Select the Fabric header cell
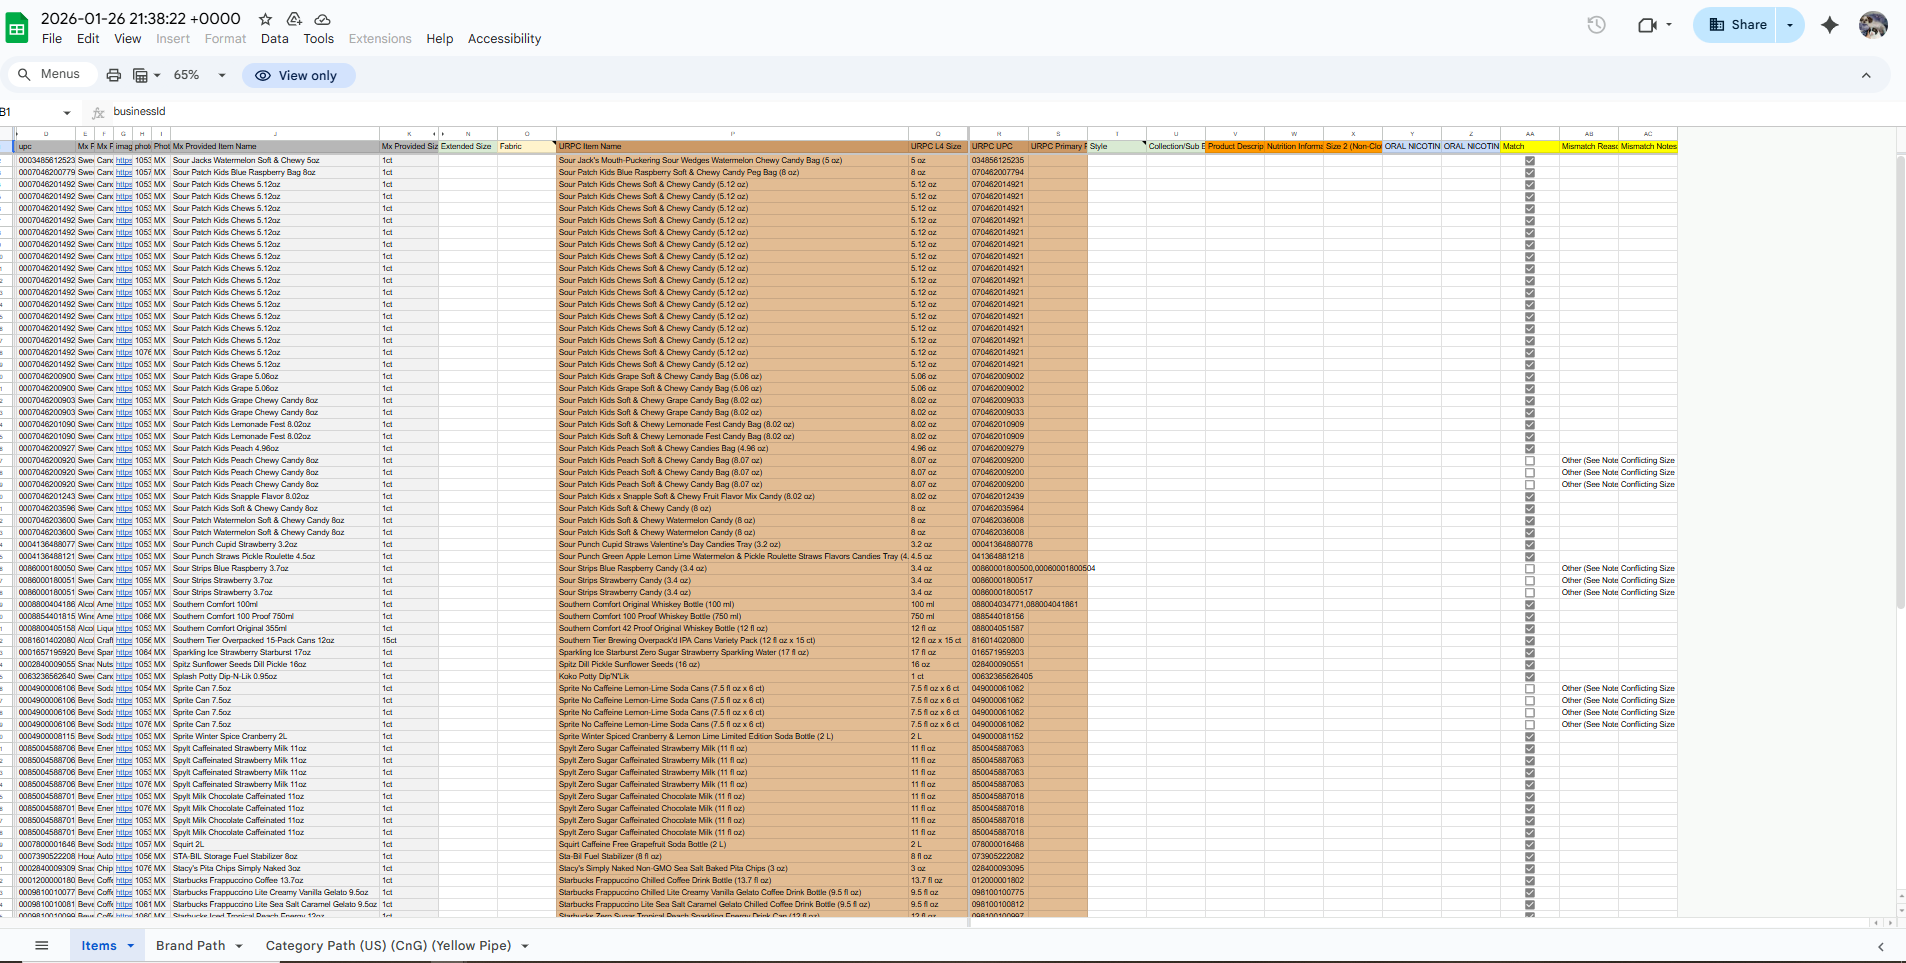The image size is (1906, 963). [527, 147]
